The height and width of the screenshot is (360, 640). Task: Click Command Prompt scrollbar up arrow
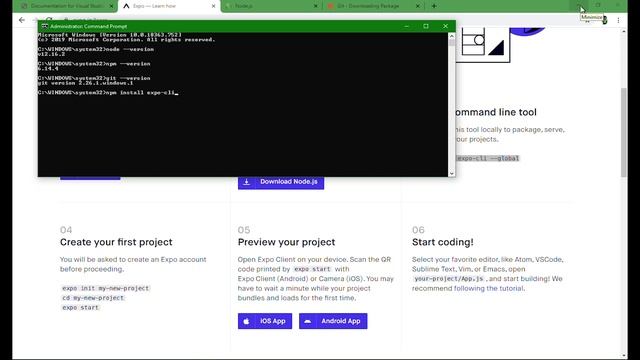(x=451, y=36)
